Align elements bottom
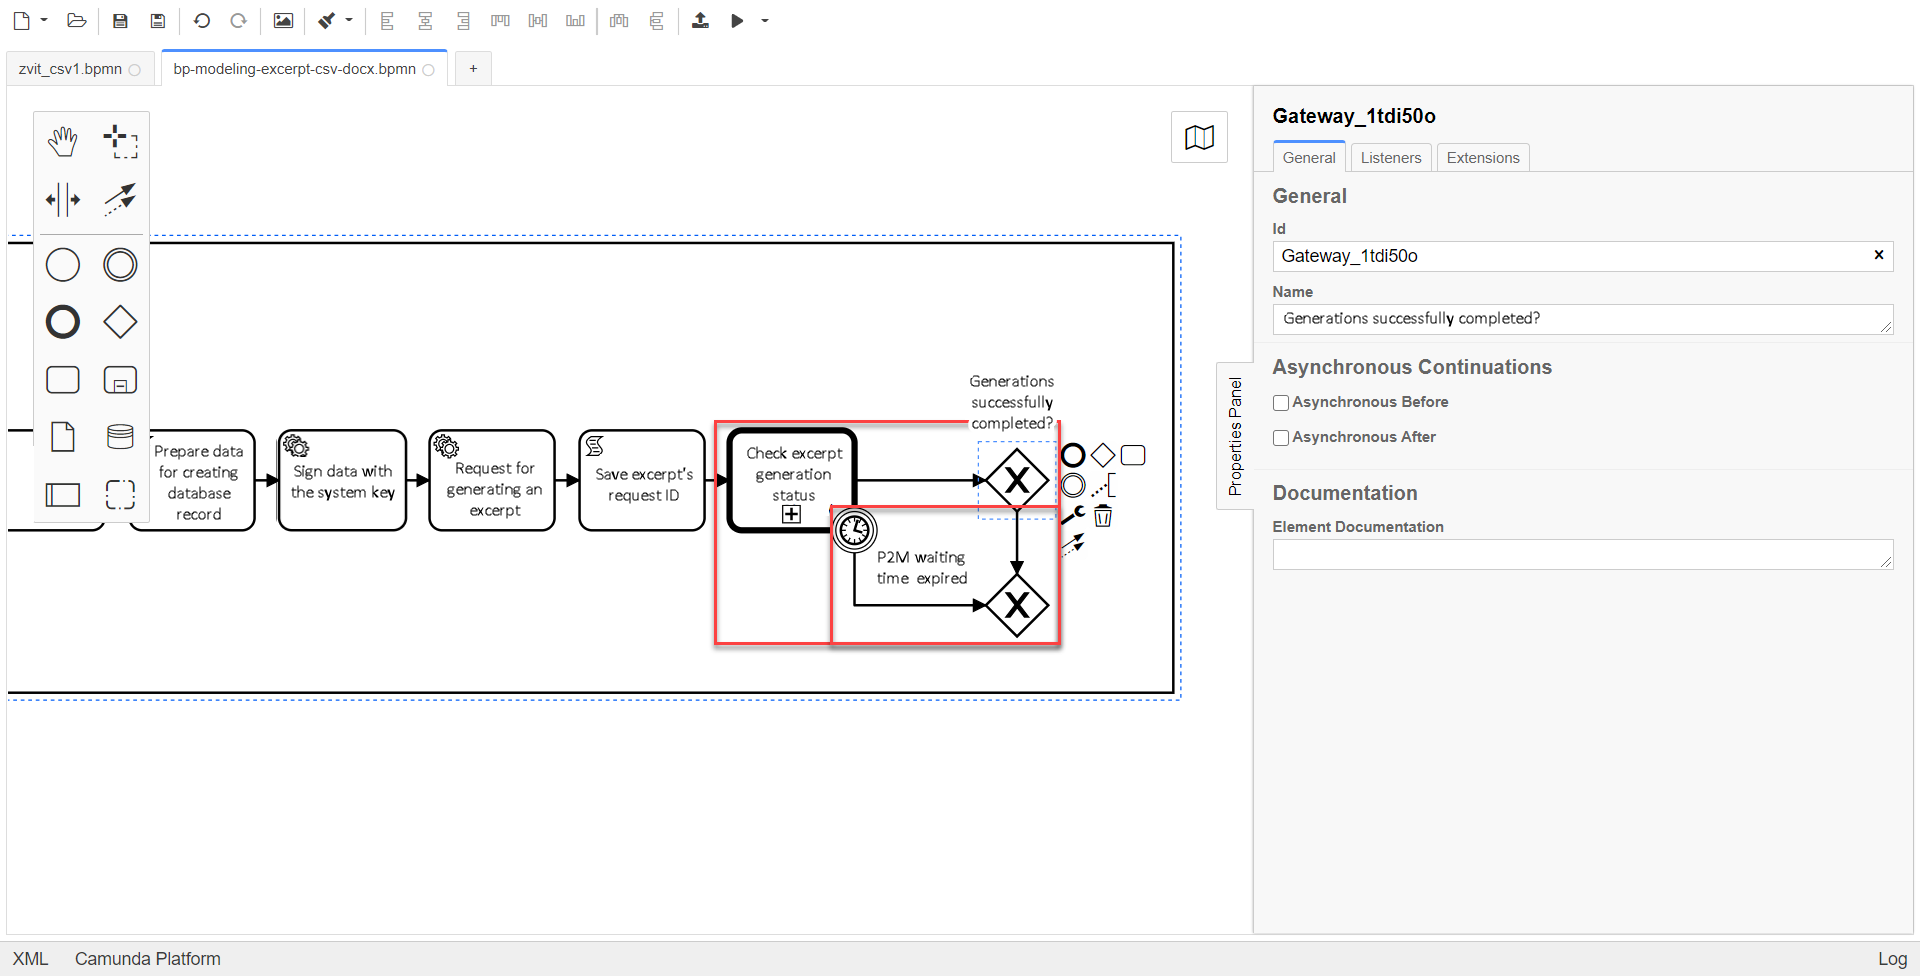This screenshot has height=976, width=1920. 575,20
